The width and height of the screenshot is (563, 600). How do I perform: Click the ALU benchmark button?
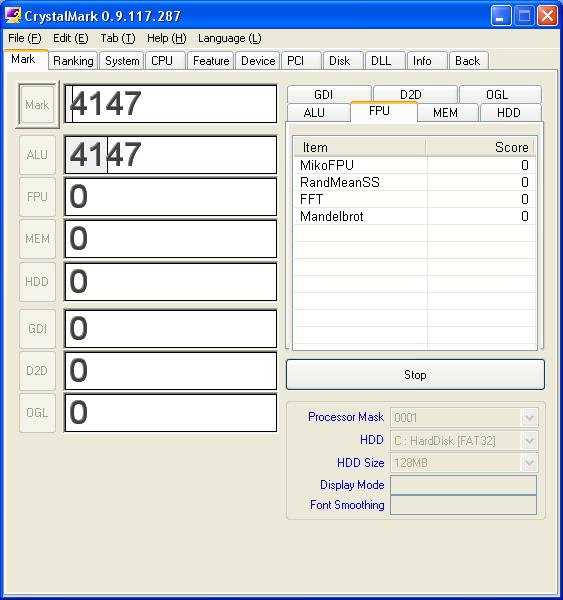click(x=37, y=155)
